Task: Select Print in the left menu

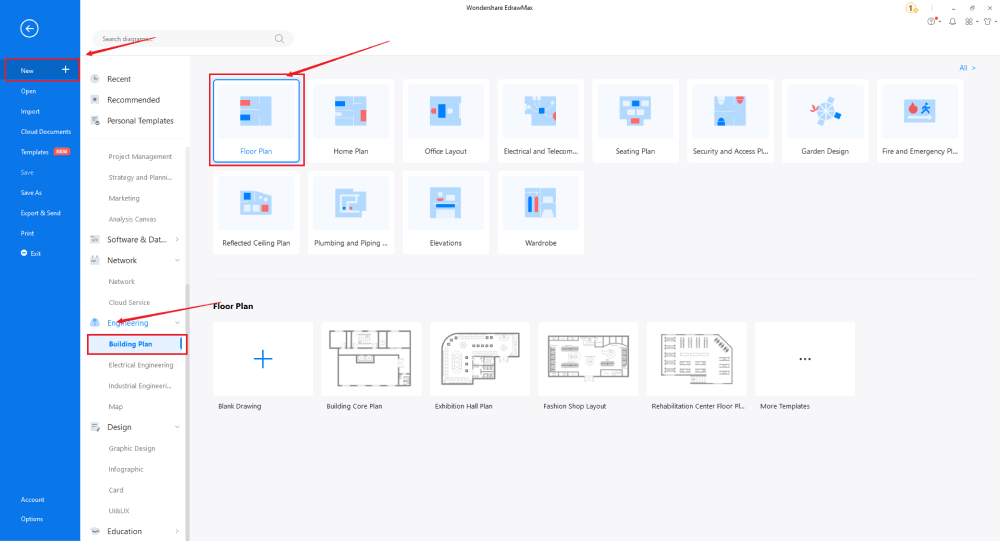Action: coord(27,233)
